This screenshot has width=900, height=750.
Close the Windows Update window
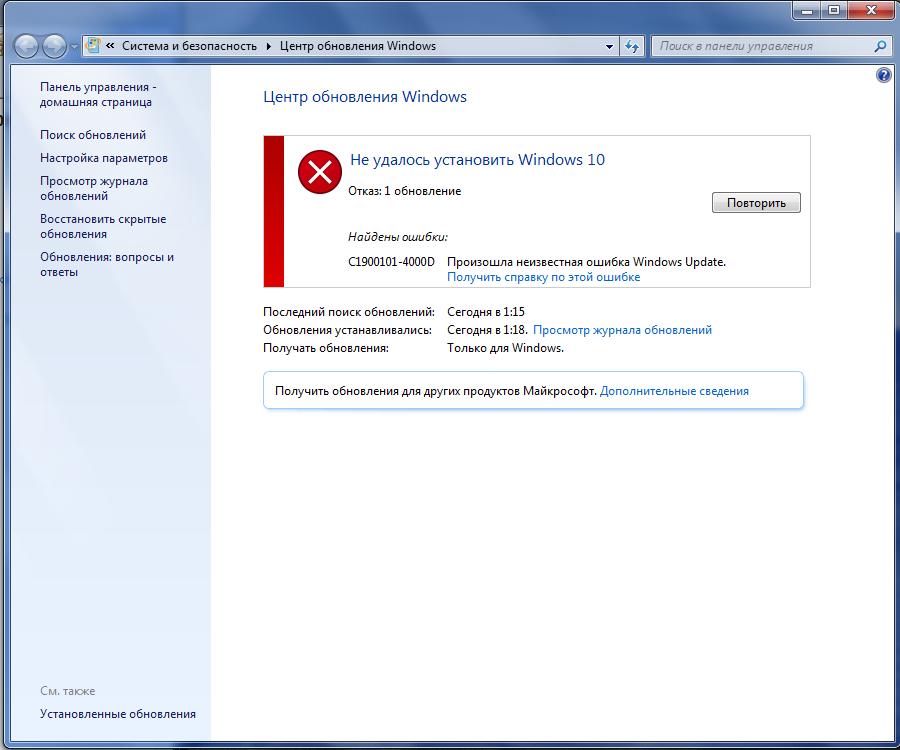(870, 10)
